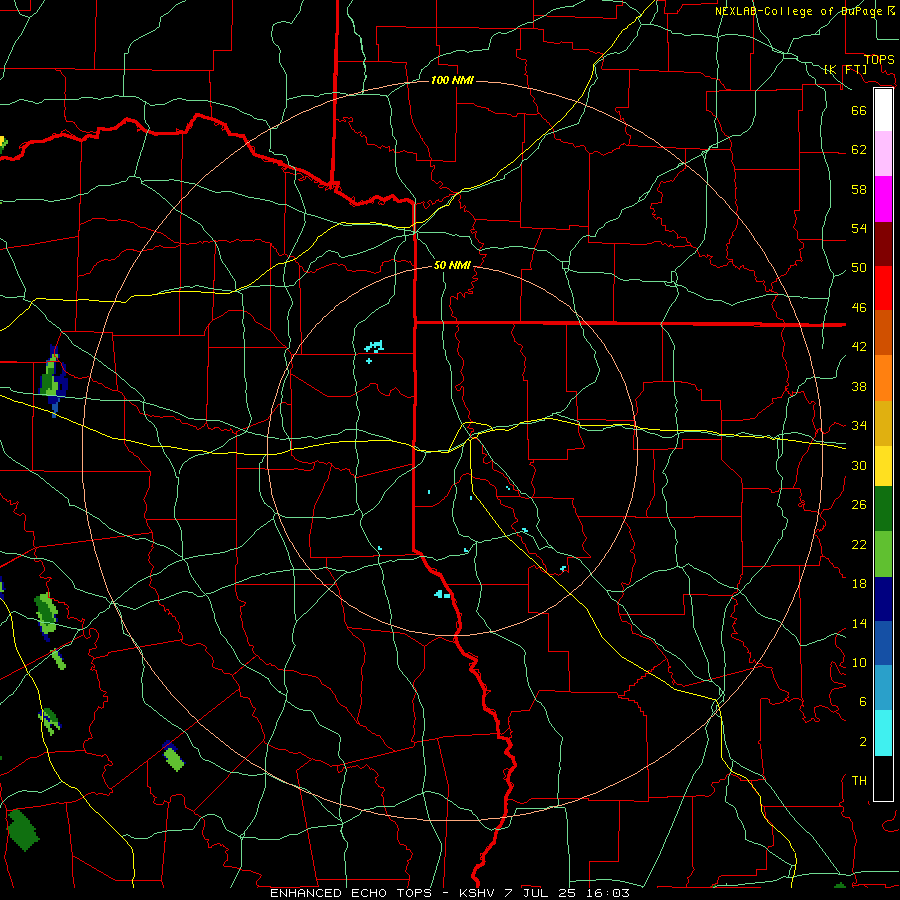The height and width of the screenshot is (900, 900).
Task: Pick the bright red band in the legend
Action: (x=883, y=288)
